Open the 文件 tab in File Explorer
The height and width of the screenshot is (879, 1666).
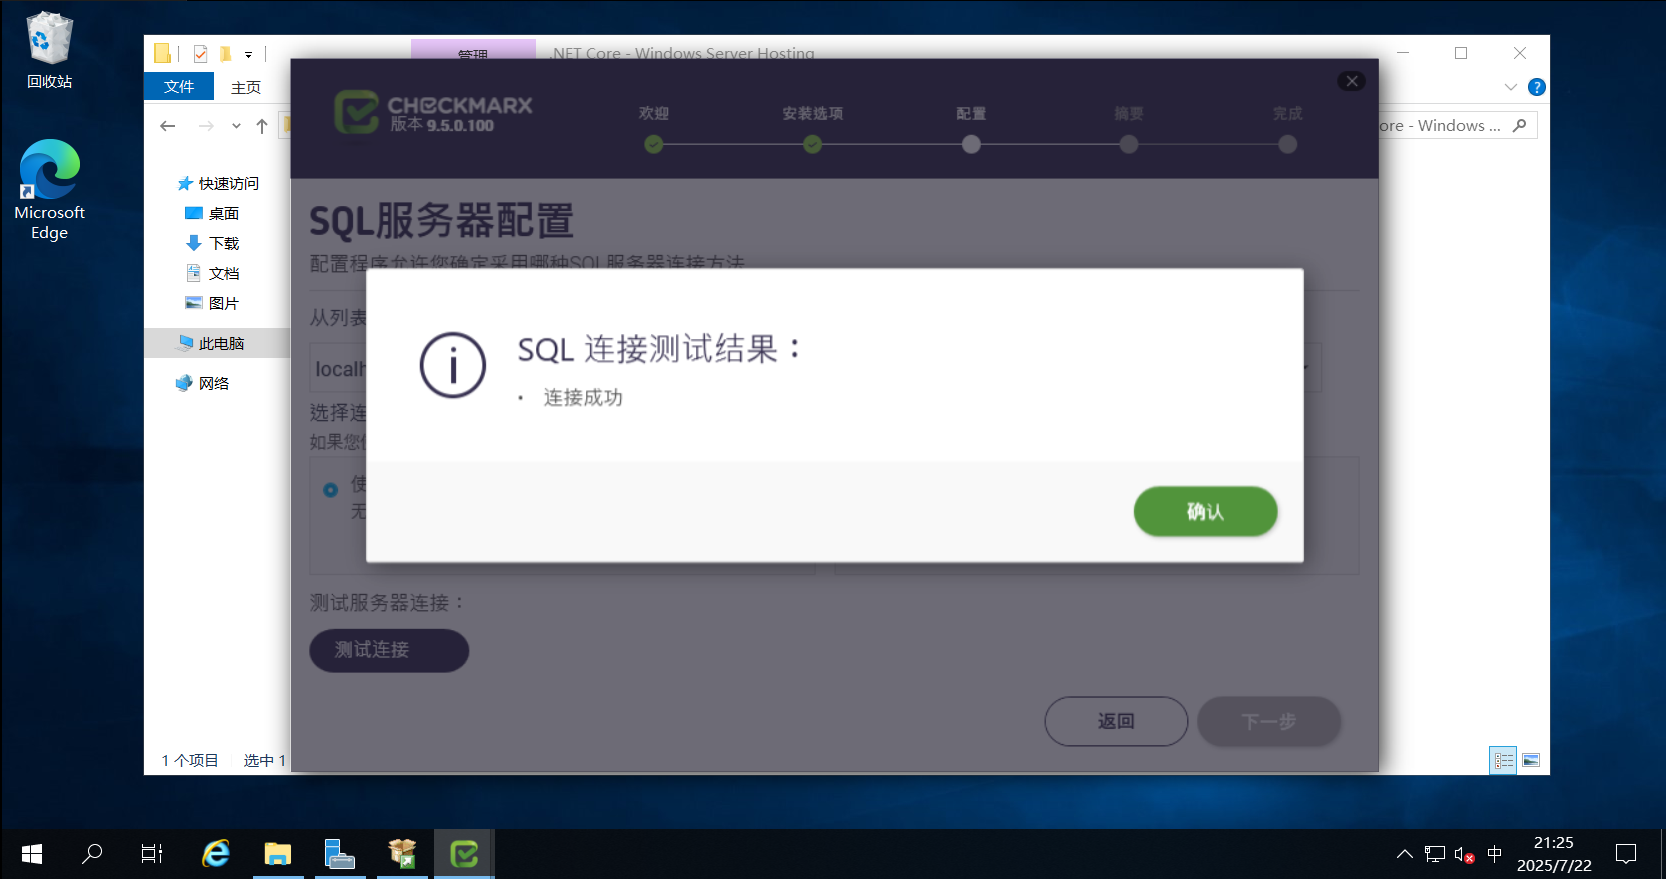coord(179,87)
